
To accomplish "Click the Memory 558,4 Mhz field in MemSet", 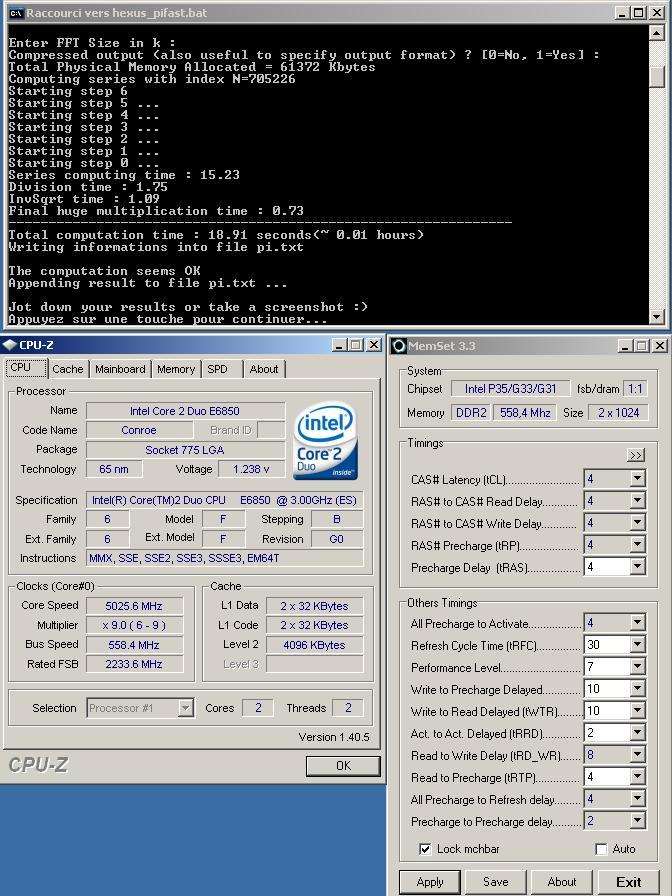I will click(525, 413).
